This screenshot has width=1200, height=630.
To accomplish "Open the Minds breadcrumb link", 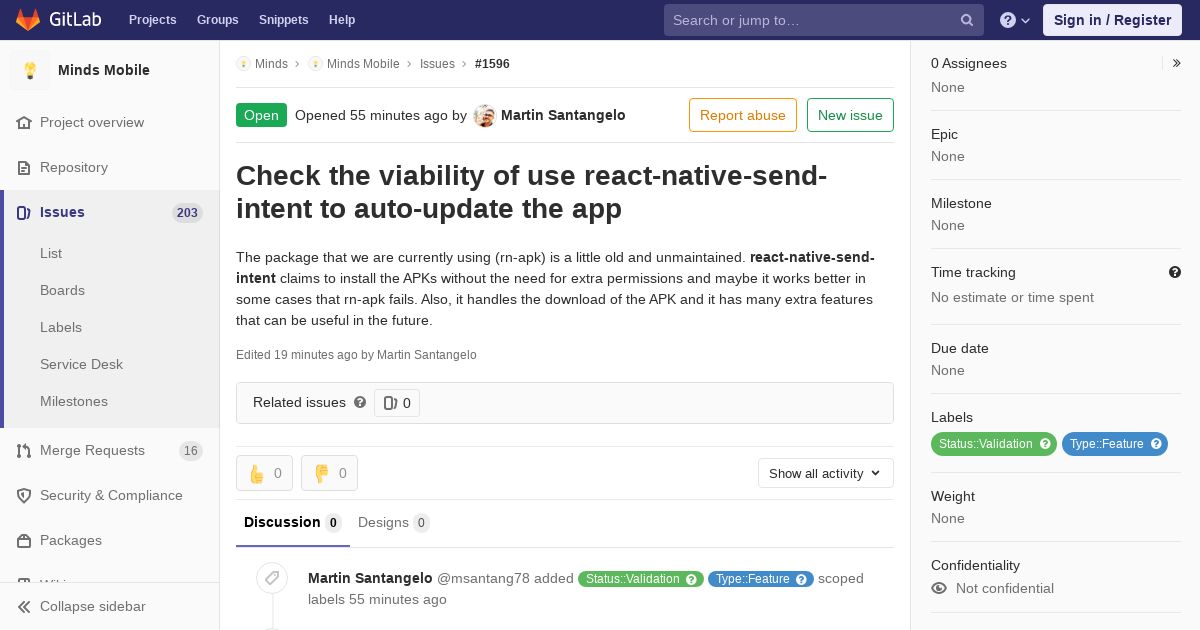I will tap(271, 64).
